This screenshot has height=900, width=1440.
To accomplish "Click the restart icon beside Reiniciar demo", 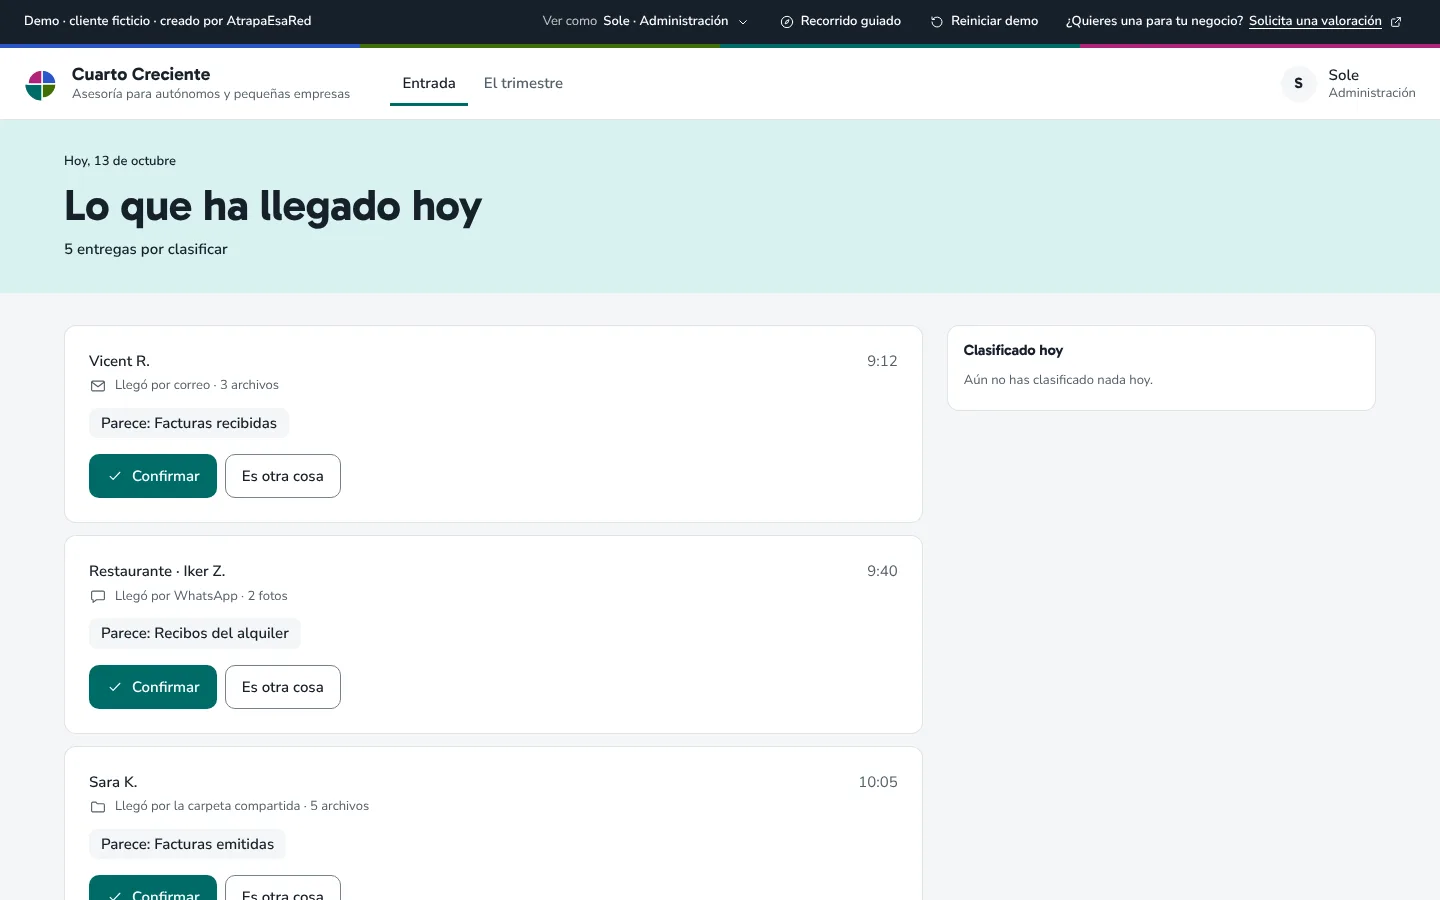I will pos(937,22).
